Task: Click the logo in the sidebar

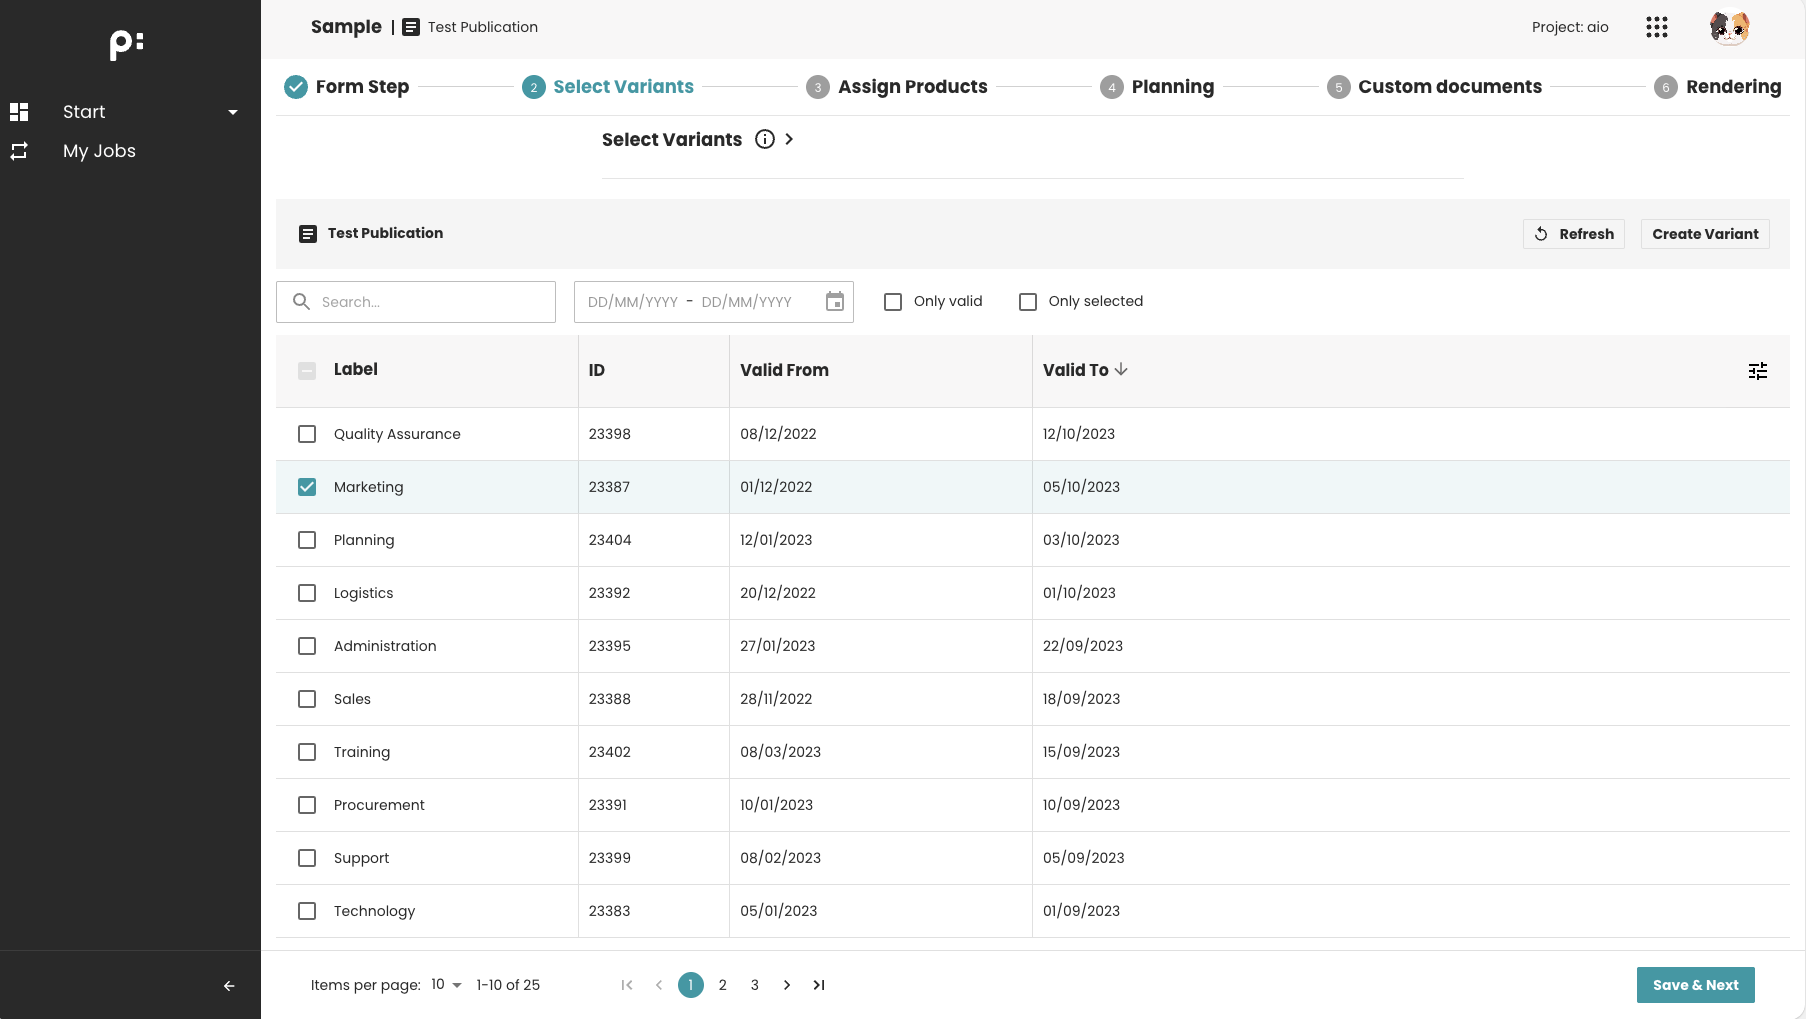Action: 127,44
